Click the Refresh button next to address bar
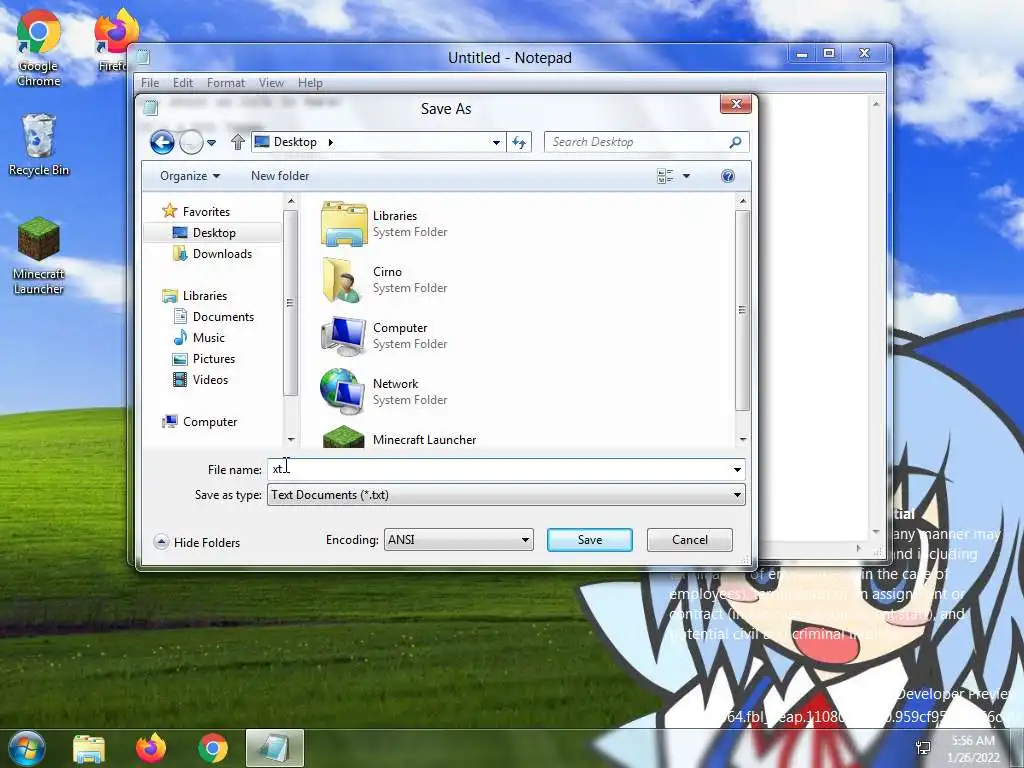Viewport: 1024px width, 768px height. [x=519, y=142]
